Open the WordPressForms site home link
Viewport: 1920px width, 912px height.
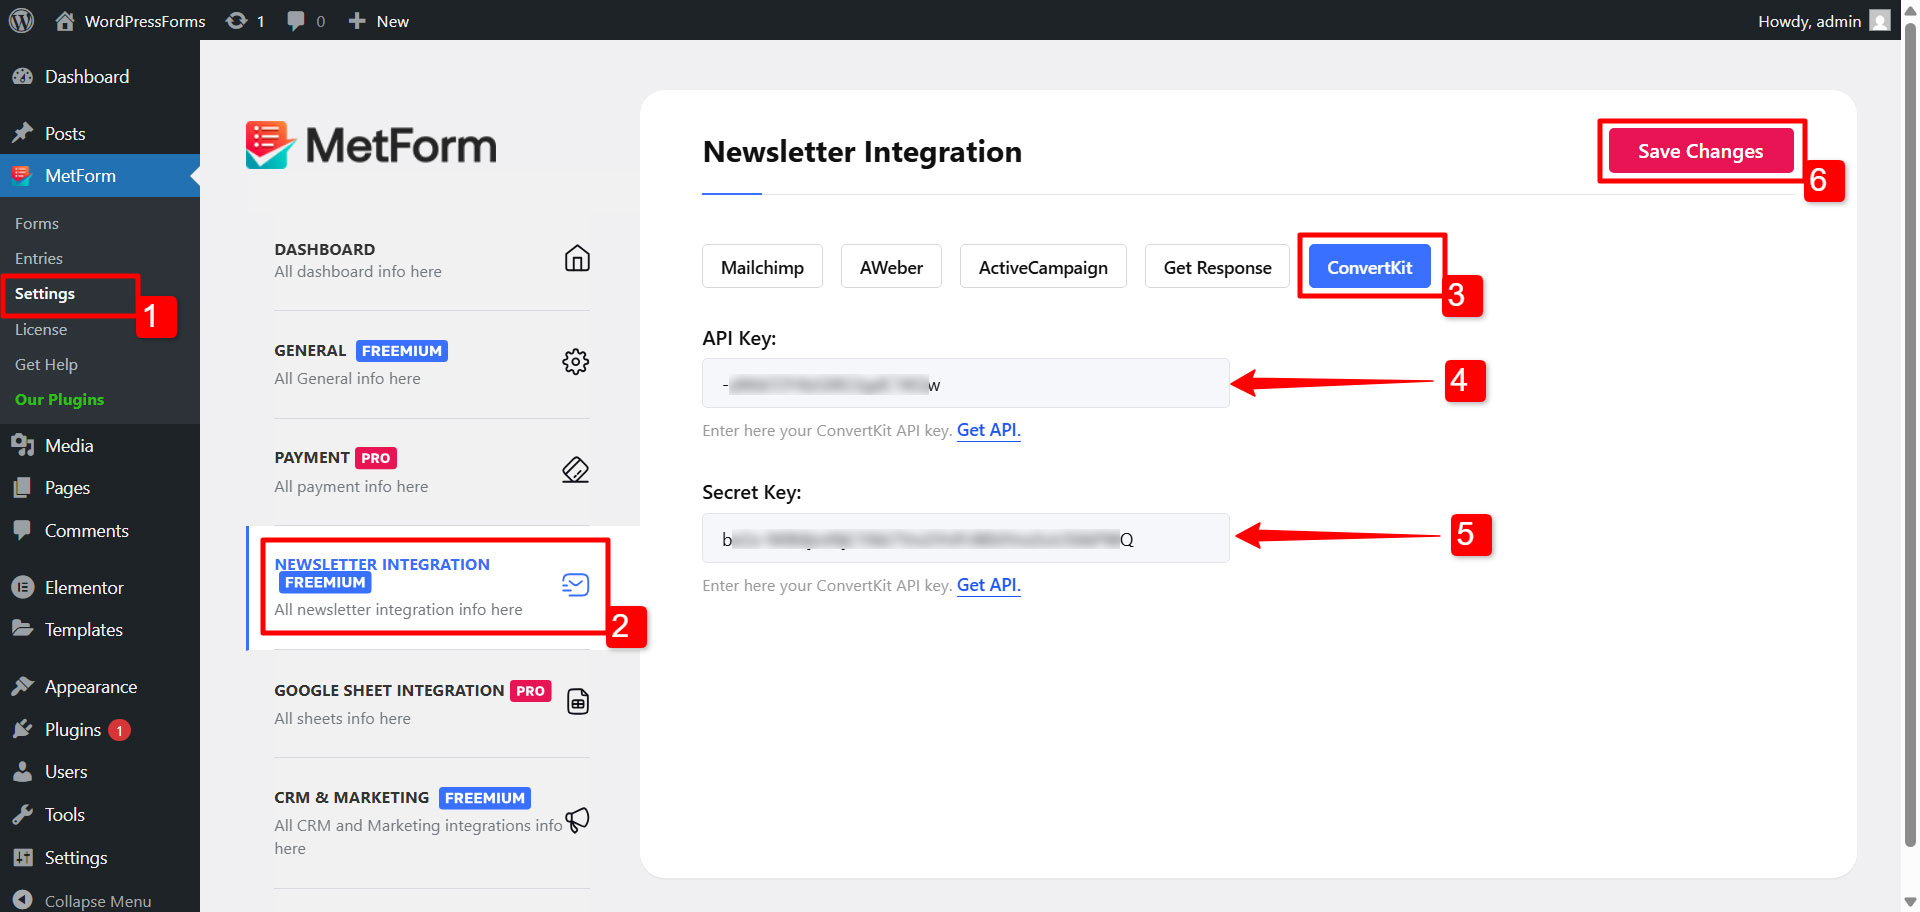[x=130, y=21]
